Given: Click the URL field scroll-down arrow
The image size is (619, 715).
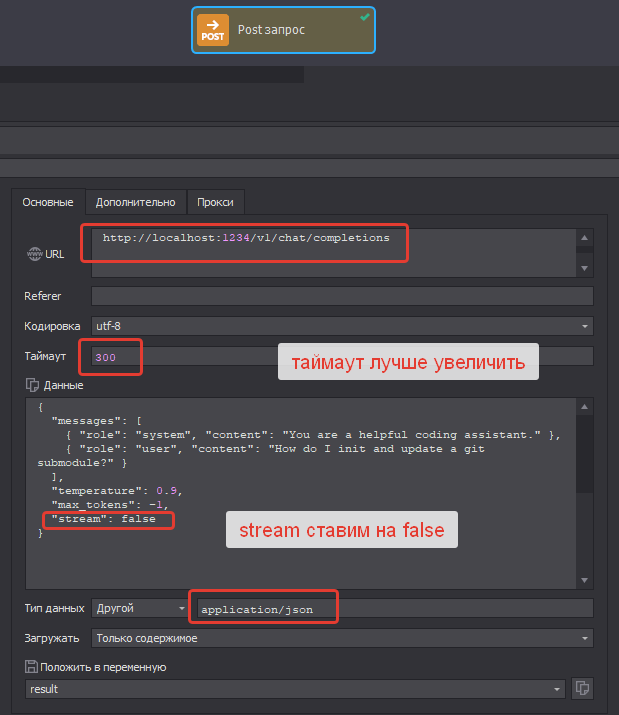Looking at the screenshot, I should pyautogui.click(x=584, y=268).
